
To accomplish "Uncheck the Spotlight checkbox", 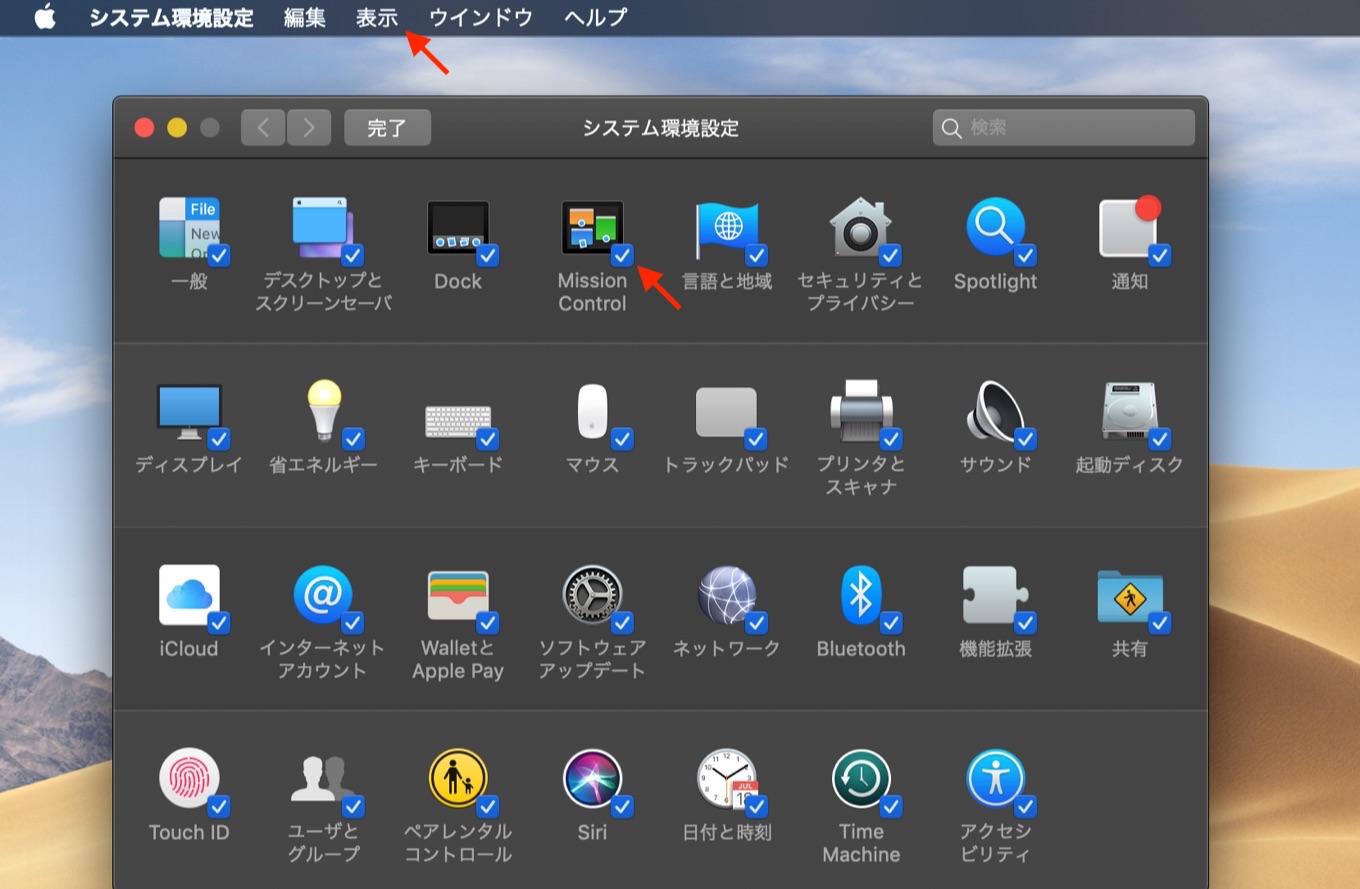I will [1025, 255].
